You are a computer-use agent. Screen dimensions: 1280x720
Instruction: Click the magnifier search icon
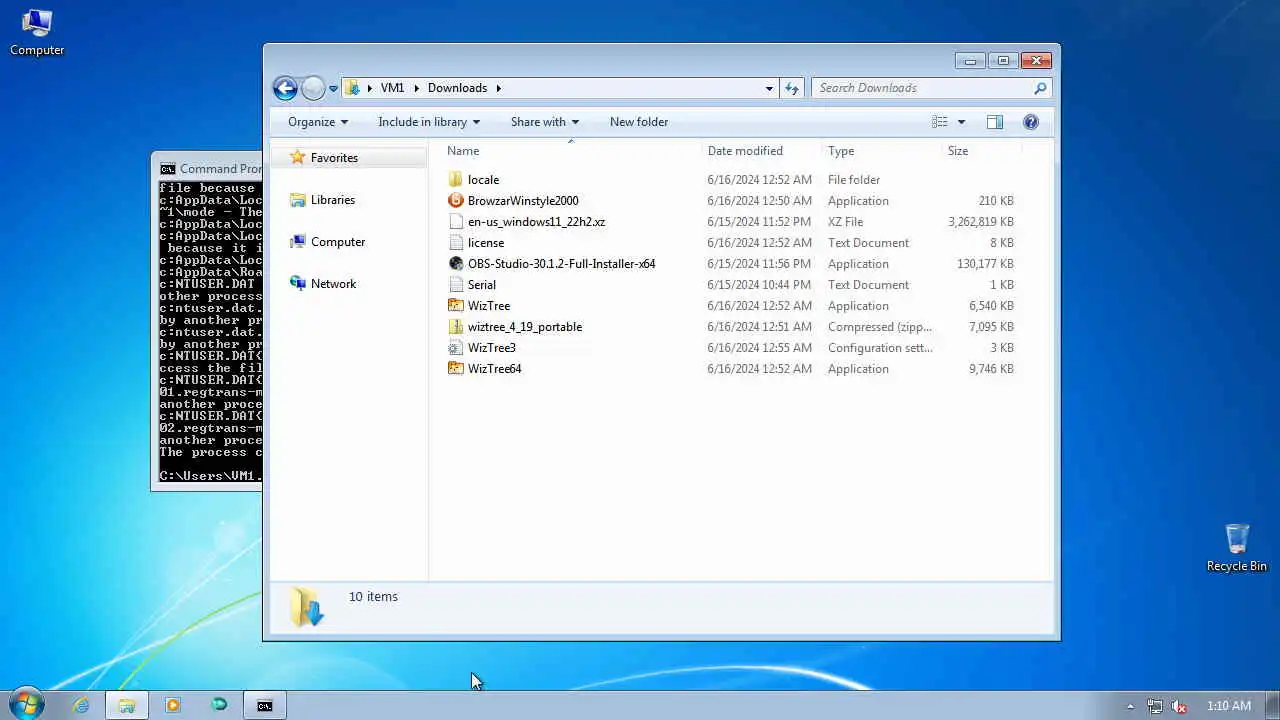pos(1040,88)
